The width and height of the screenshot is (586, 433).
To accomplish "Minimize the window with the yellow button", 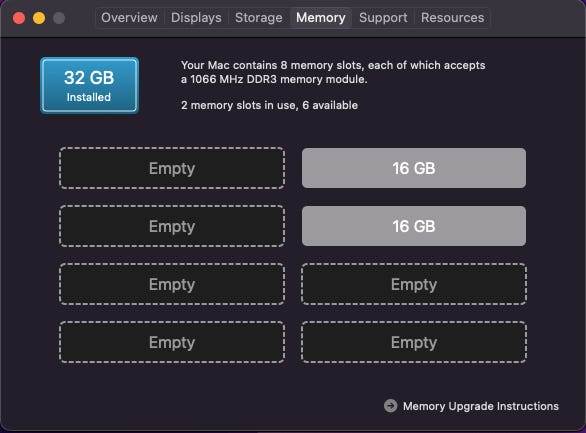I will click(x=39, y=18).
